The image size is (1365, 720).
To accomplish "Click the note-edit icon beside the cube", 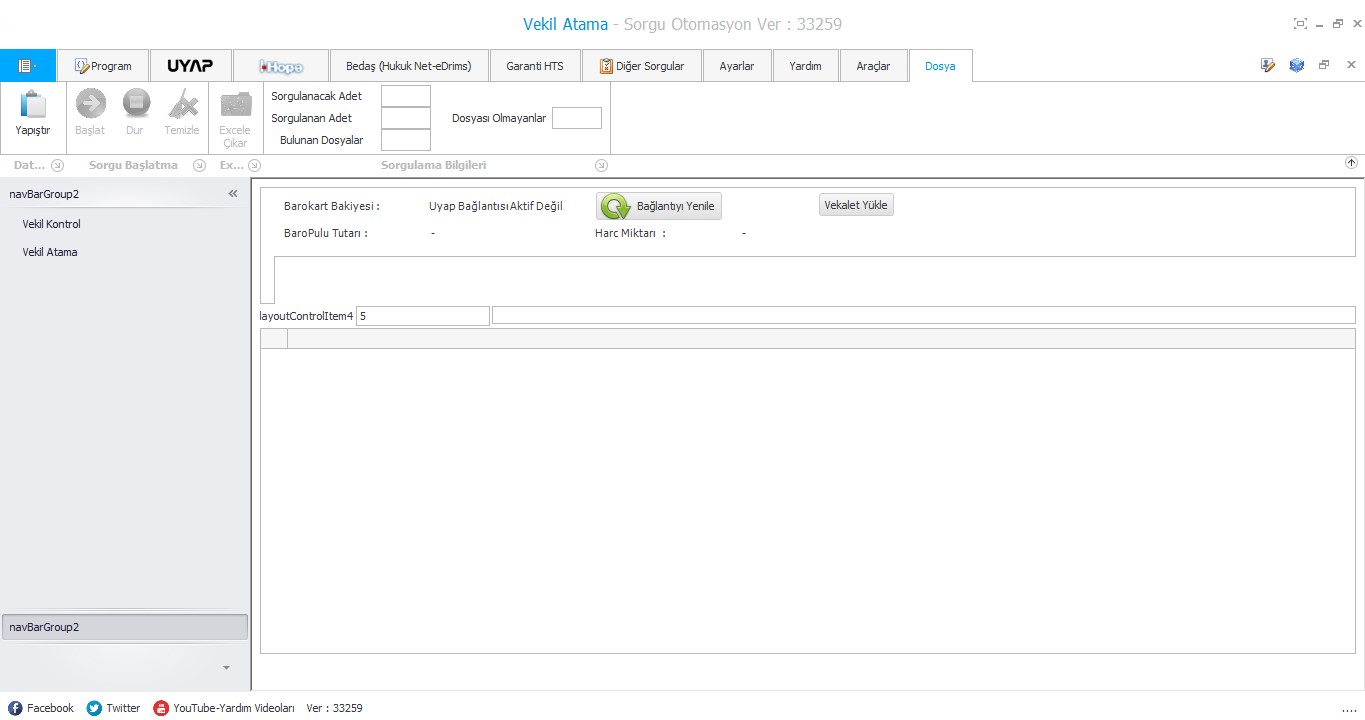I will point(1268,65).
